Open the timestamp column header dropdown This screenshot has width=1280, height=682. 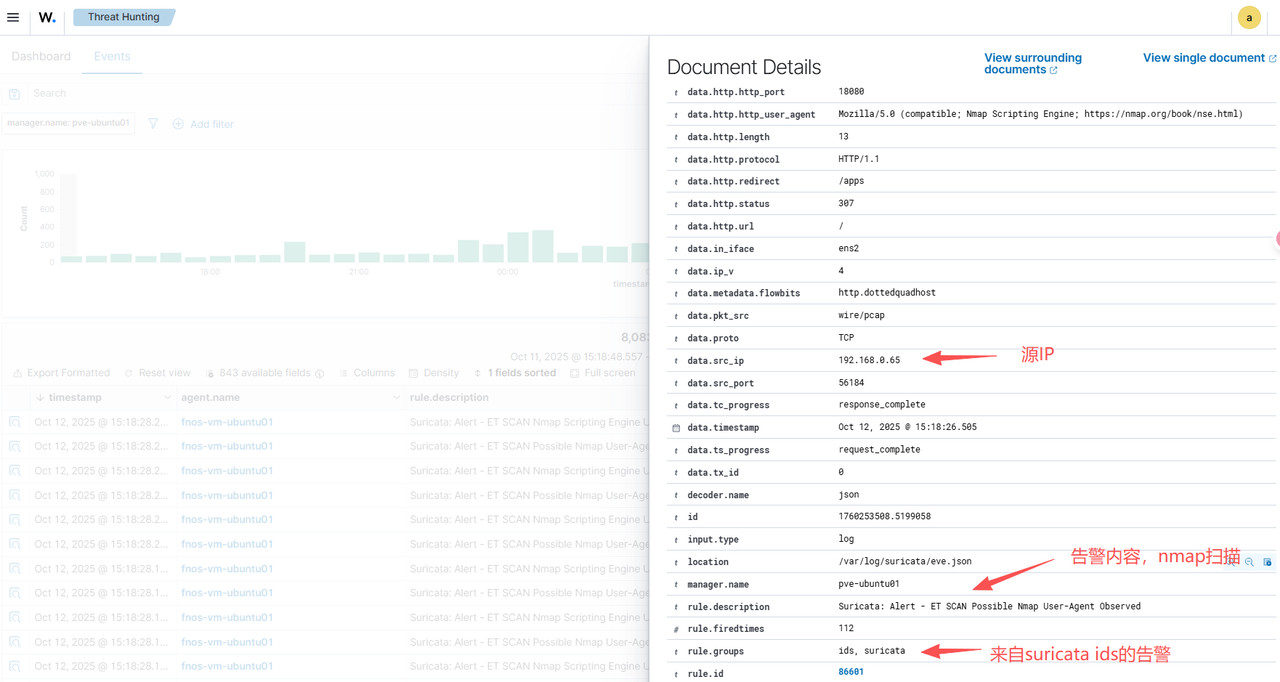(166, 398)
